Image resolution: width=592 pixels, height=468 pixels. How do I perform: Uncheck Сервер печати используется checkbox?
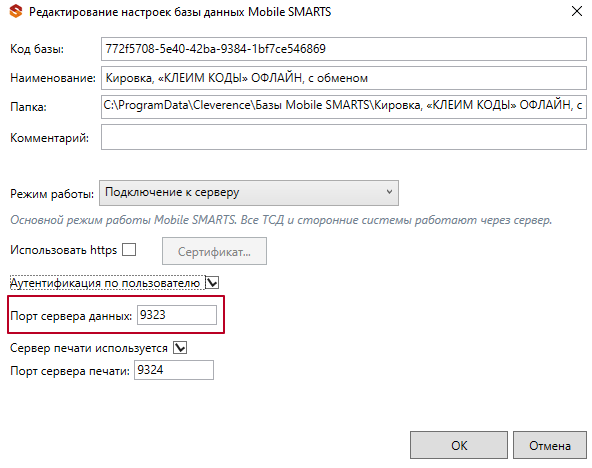[x=180, y=348]
